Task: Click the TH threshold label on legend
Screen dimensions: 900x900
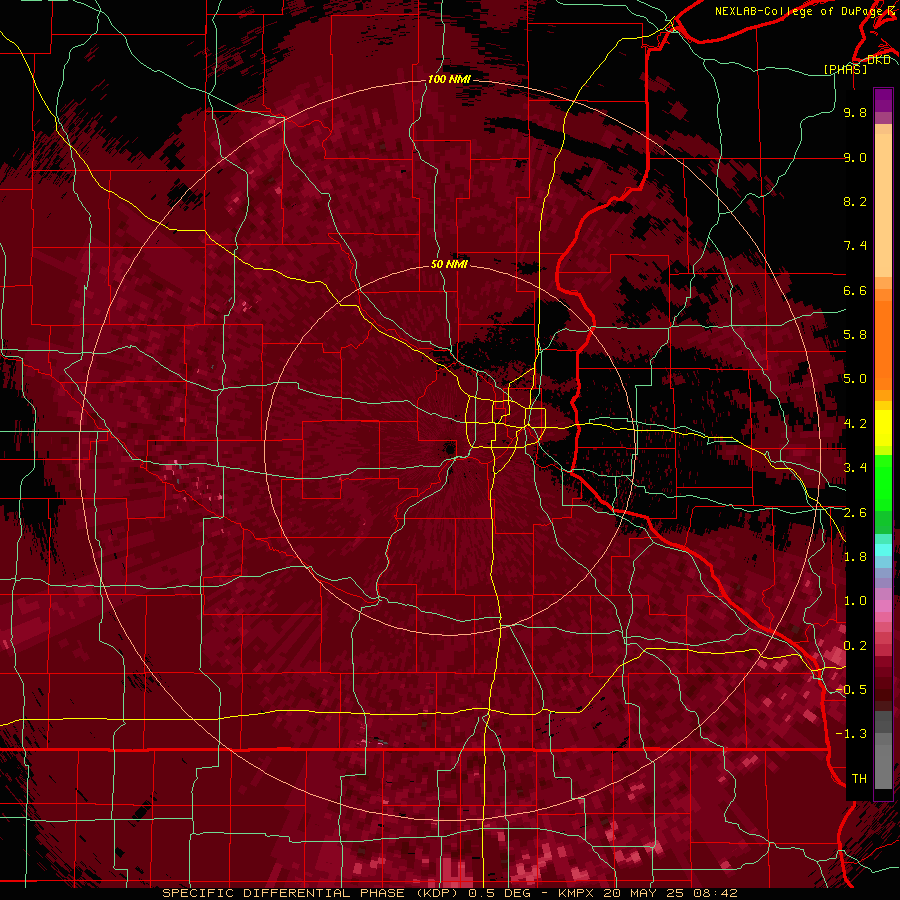Action: tap(859, 779)
